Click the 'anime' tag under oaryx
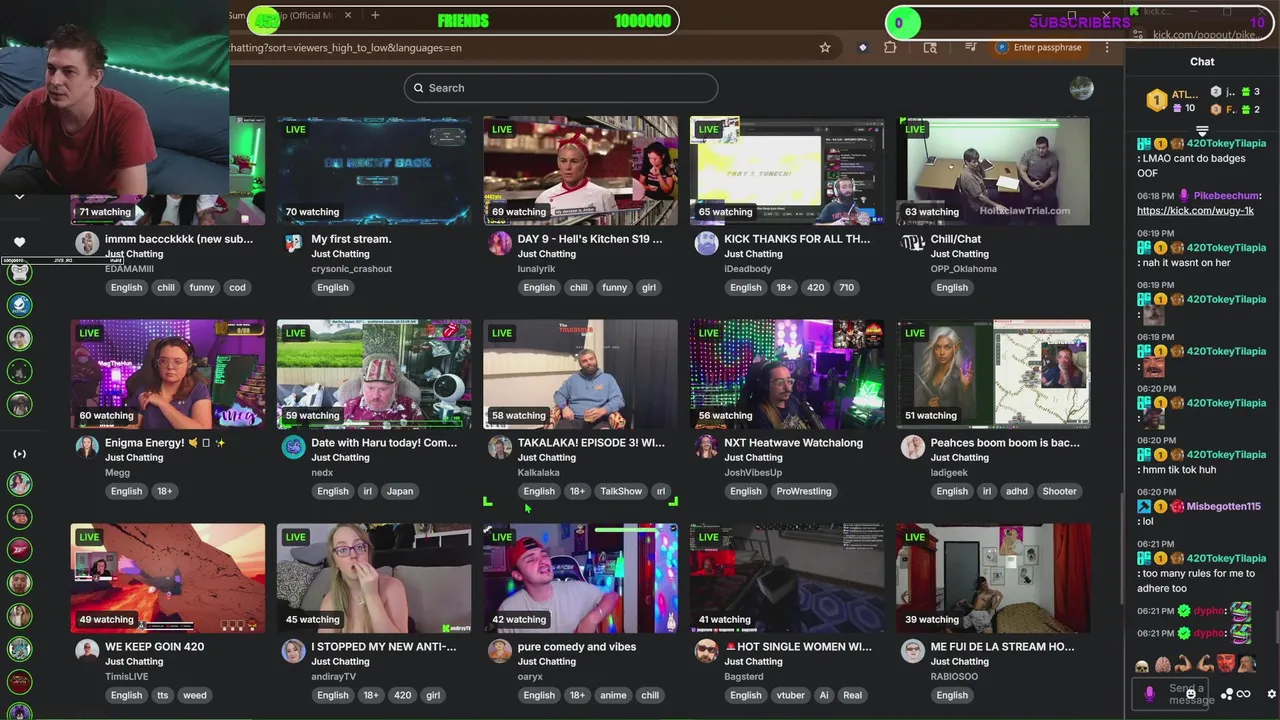 click(x=613, y=695)
